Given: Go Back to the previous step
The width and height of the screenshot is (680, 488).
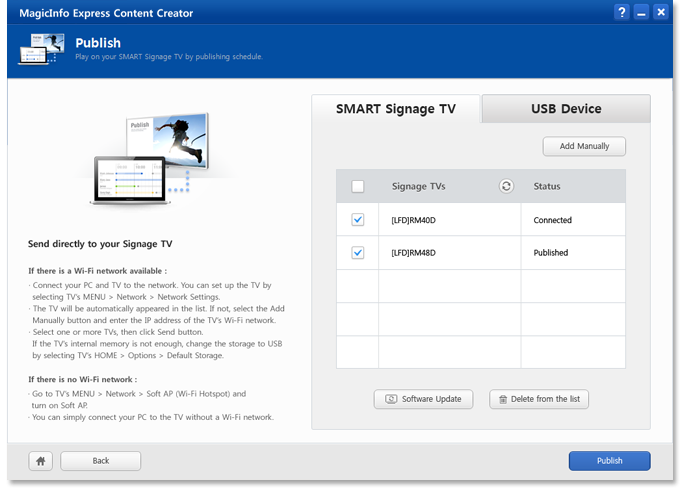Looking at the screenshot, I should [x=101, y=461].
